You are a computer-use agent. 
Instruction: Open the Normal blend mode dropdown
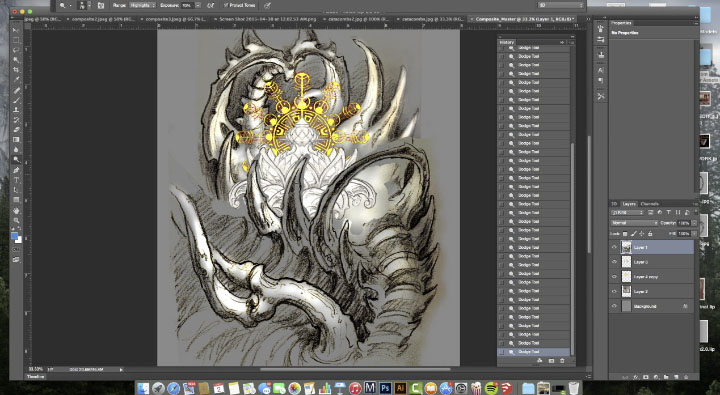(634, 223)
